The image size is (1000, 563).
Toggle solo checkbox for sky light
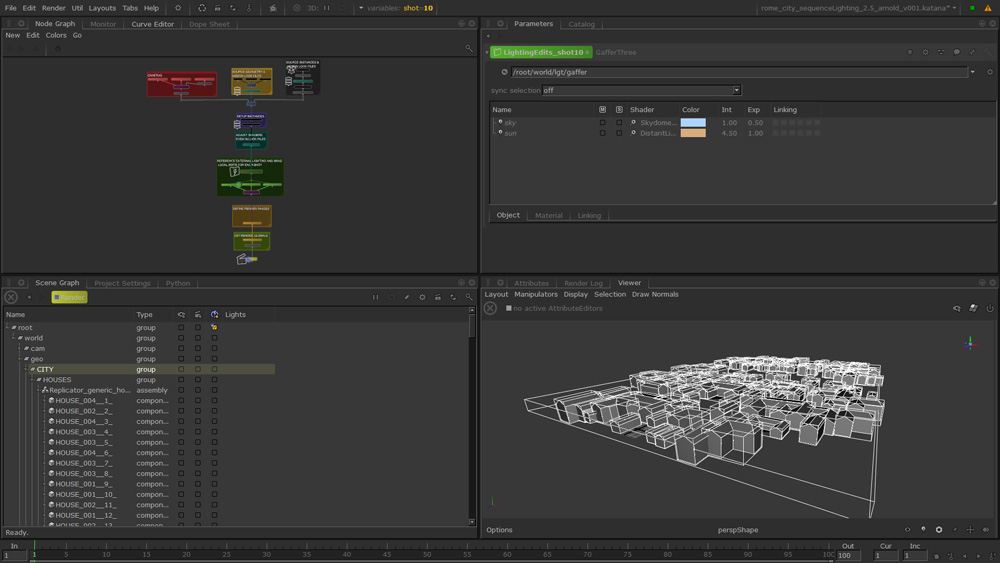click(619, 122)
